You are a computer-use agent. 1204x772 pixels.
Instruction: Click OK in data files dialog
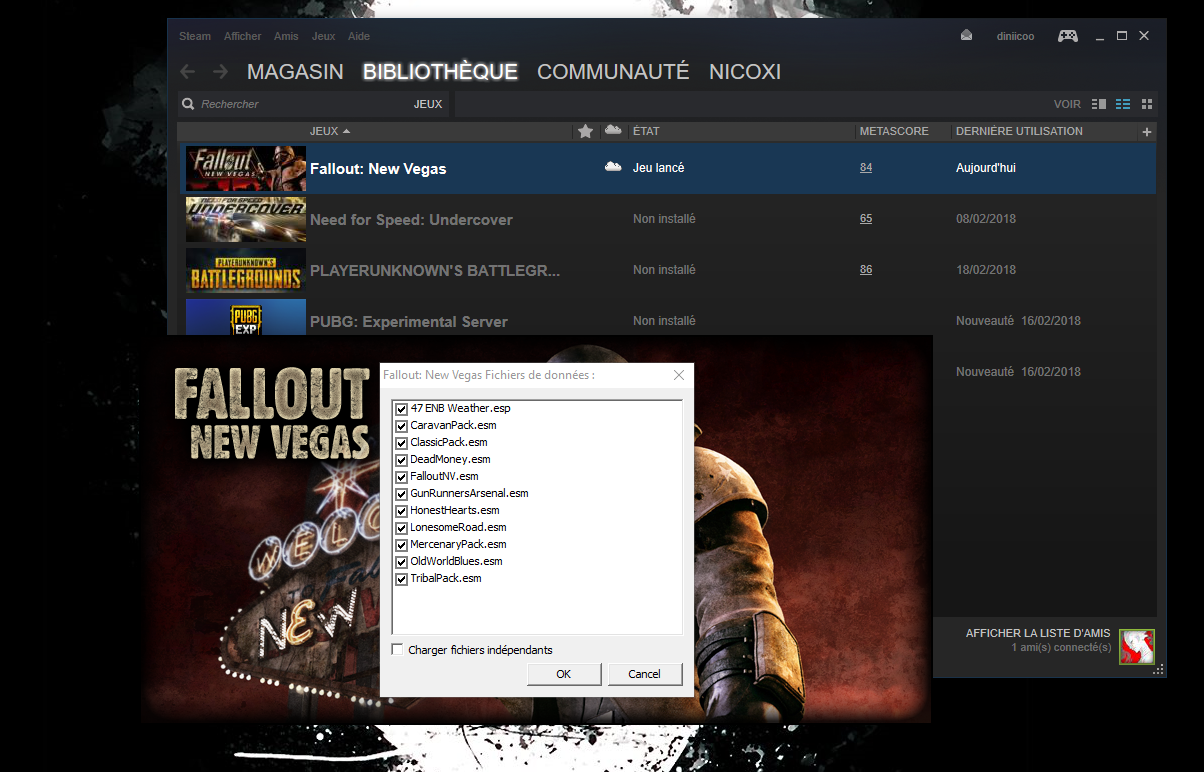[x=564, y=674]
